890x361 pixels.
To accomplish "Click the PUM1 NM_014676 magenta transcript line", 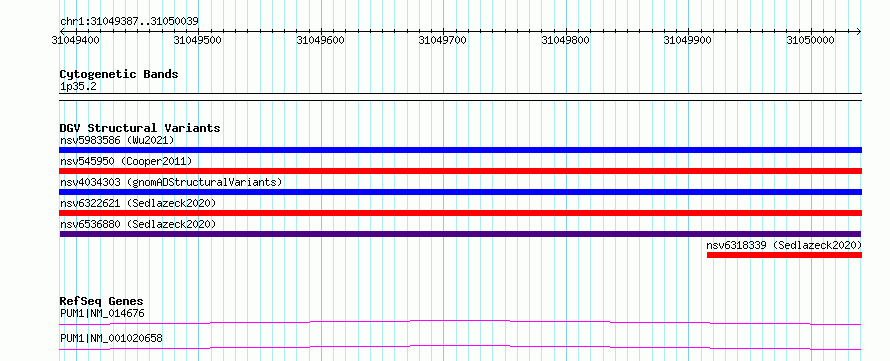I will pos(460,322).
